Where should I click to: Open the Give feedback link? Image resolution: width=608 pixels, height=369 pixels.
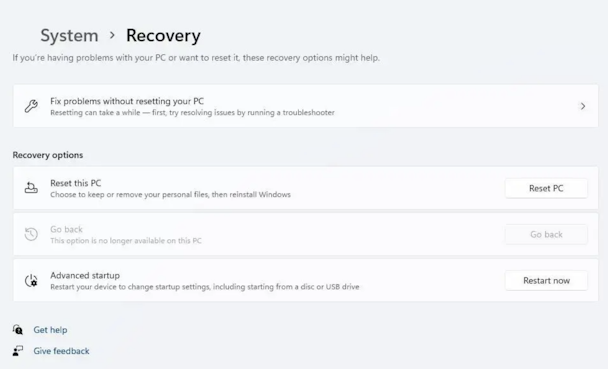pos(61,351)
